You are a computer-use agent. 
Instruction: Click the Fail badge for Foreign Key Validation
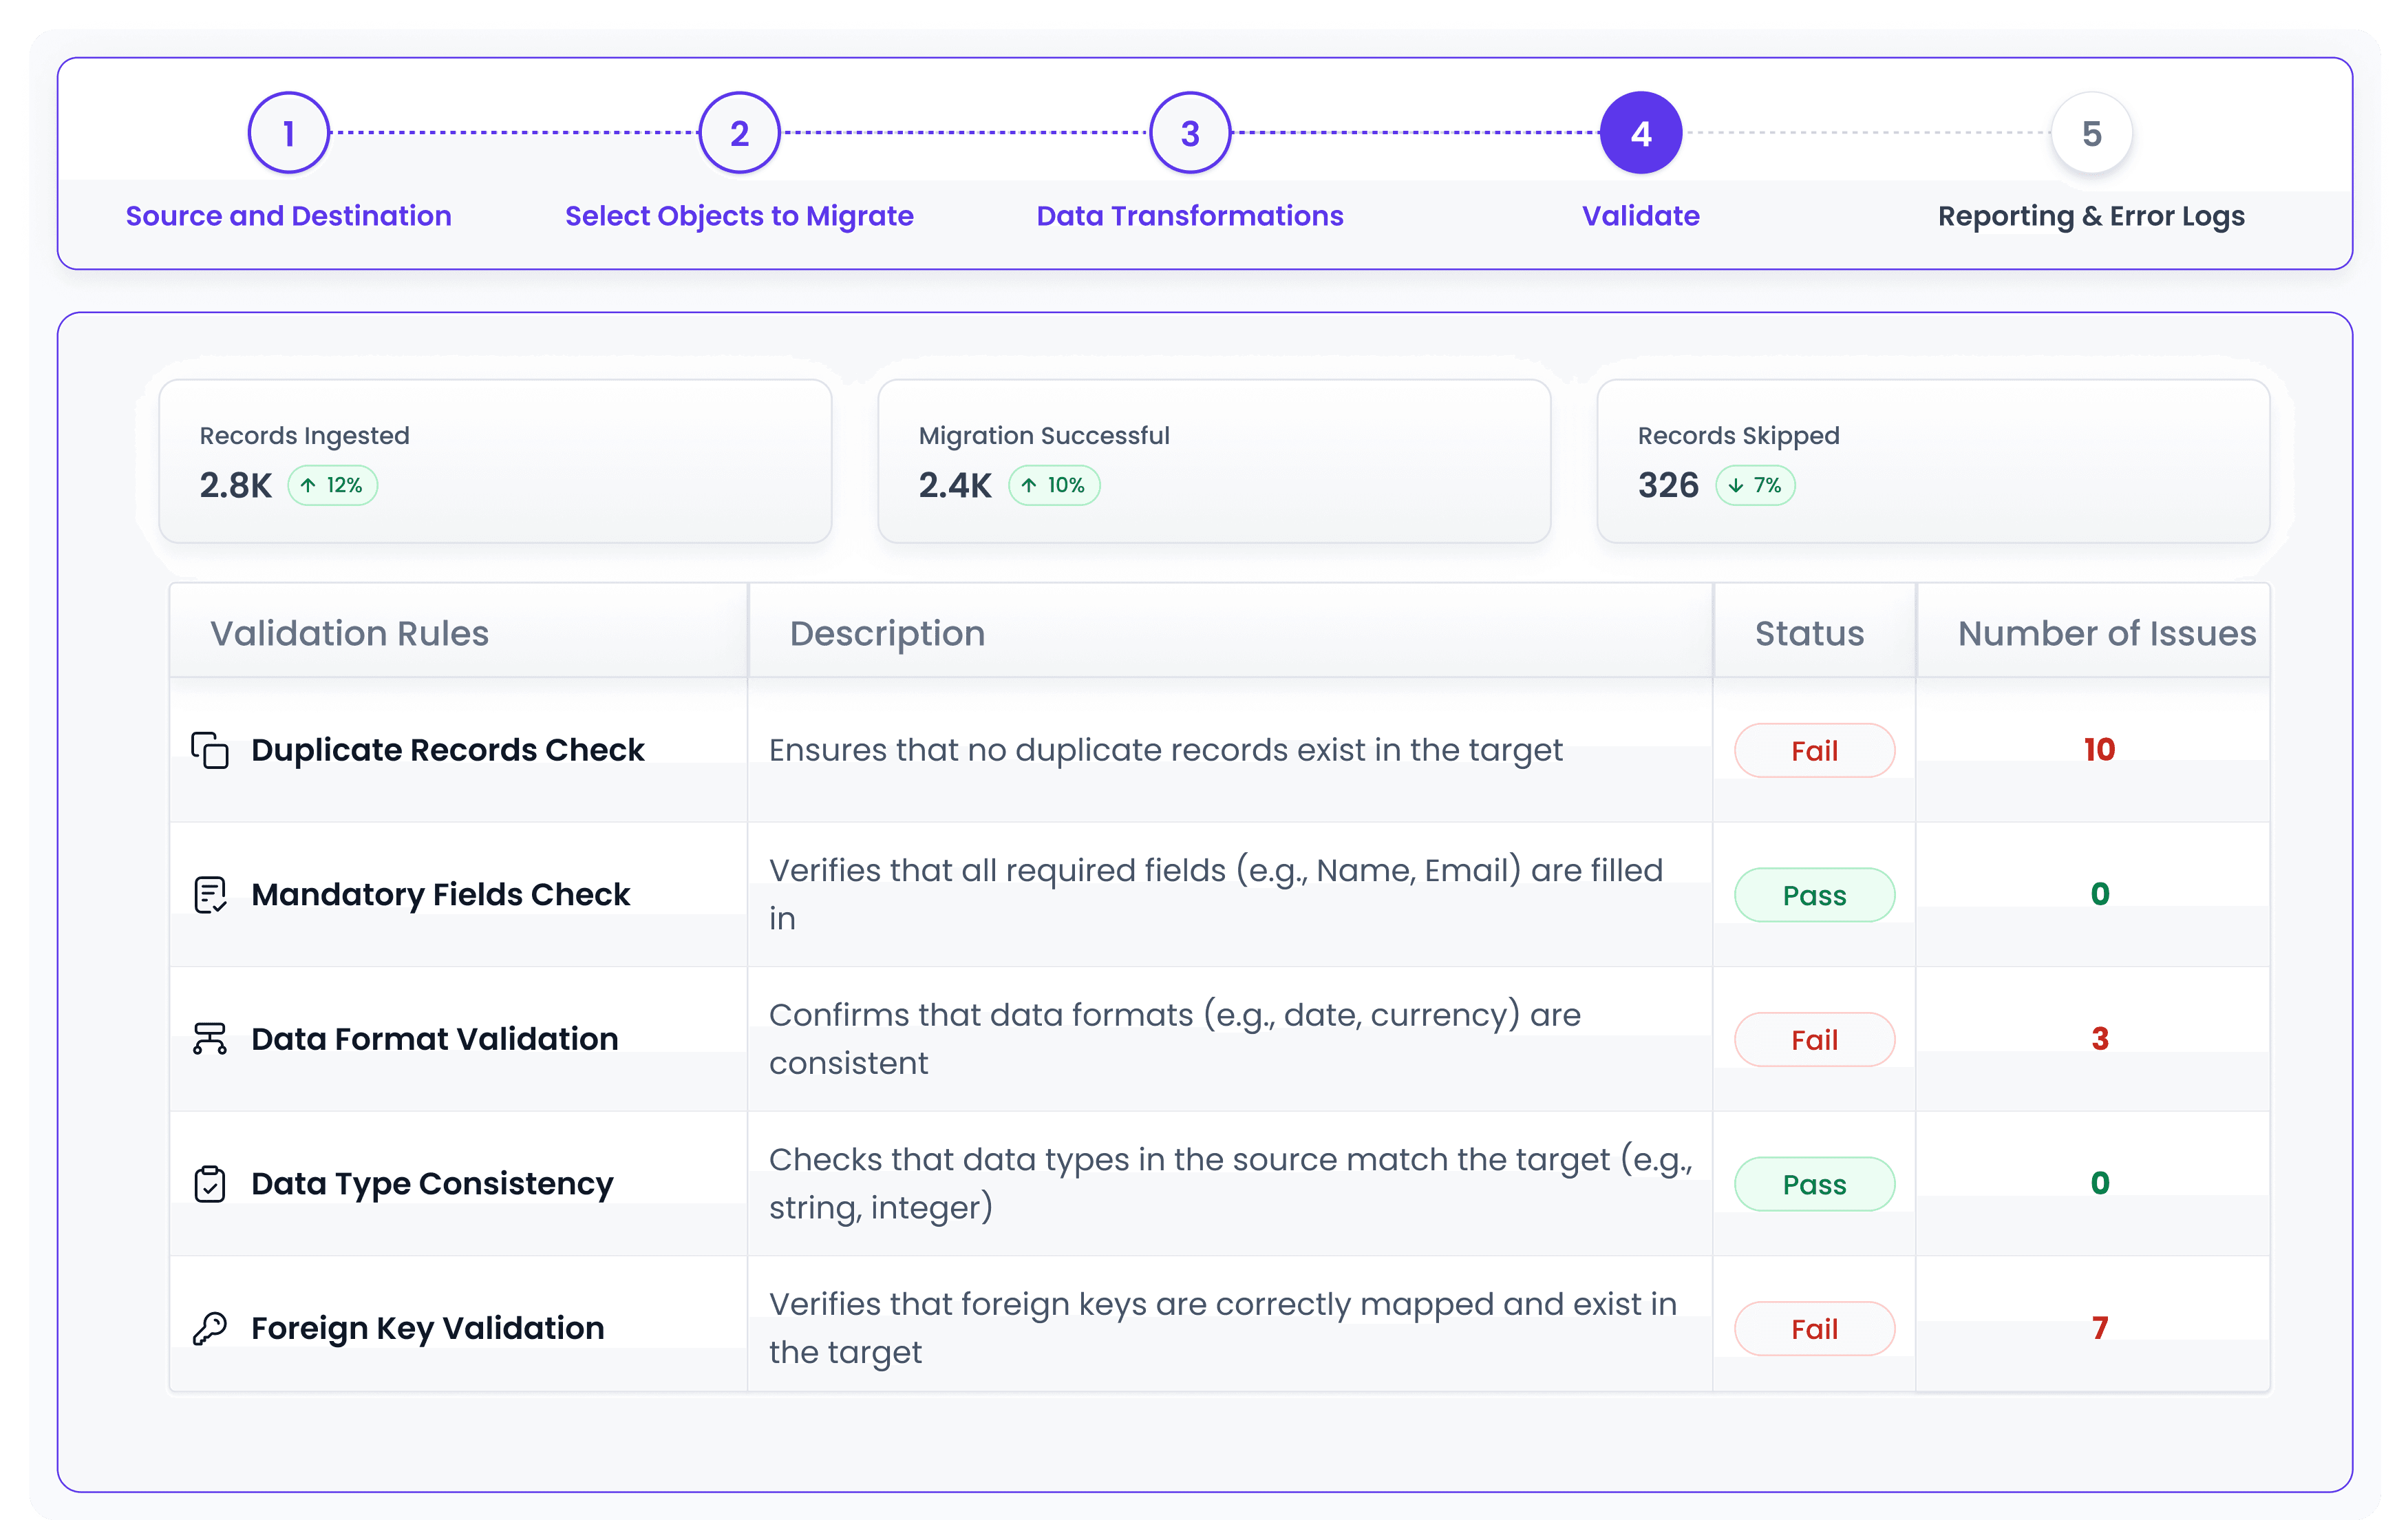click(1814, 1329)
